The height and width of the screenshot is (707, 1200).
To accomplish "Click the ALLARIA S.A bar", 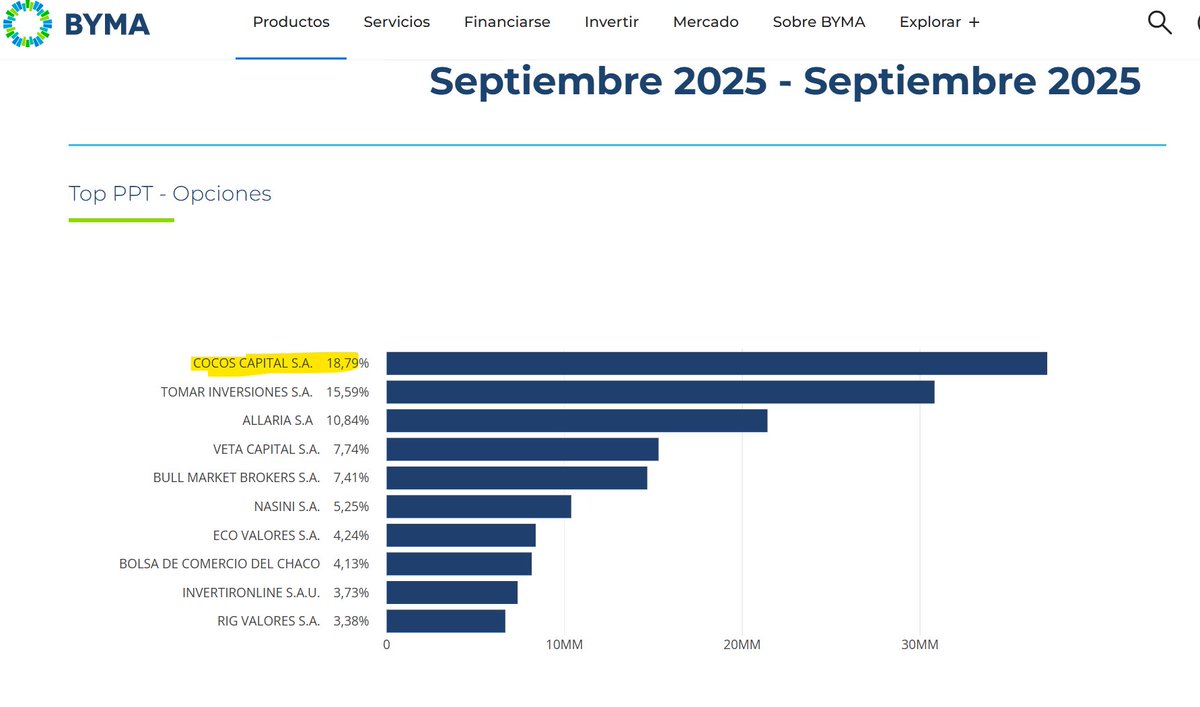I will (577, 421).
